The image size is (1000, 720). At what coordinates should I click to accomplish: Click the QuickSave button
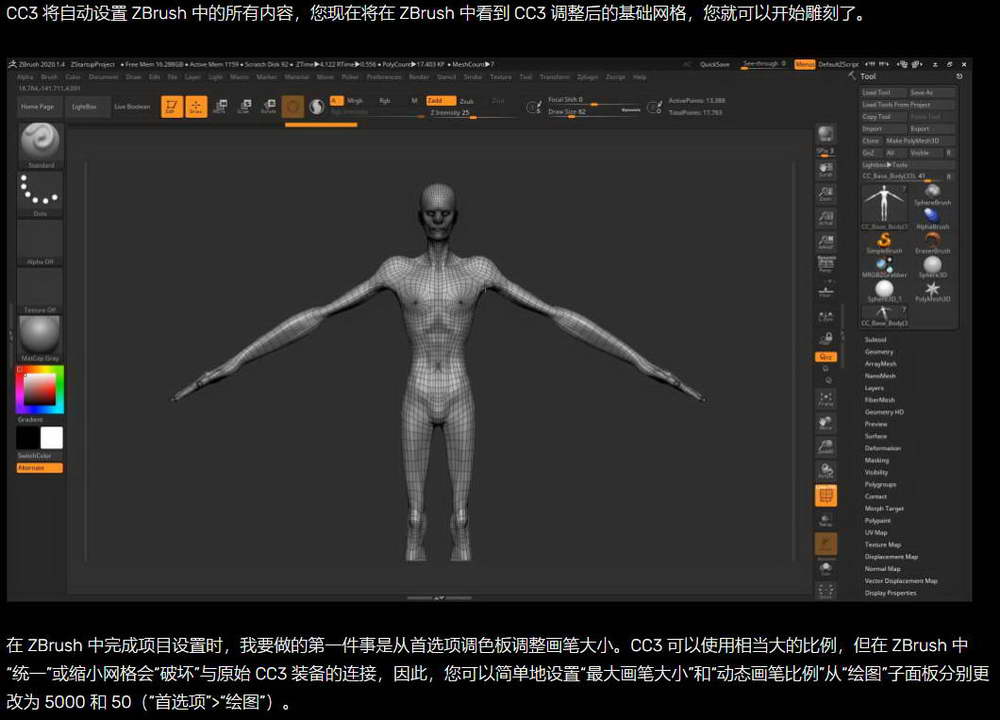point(714,64)
